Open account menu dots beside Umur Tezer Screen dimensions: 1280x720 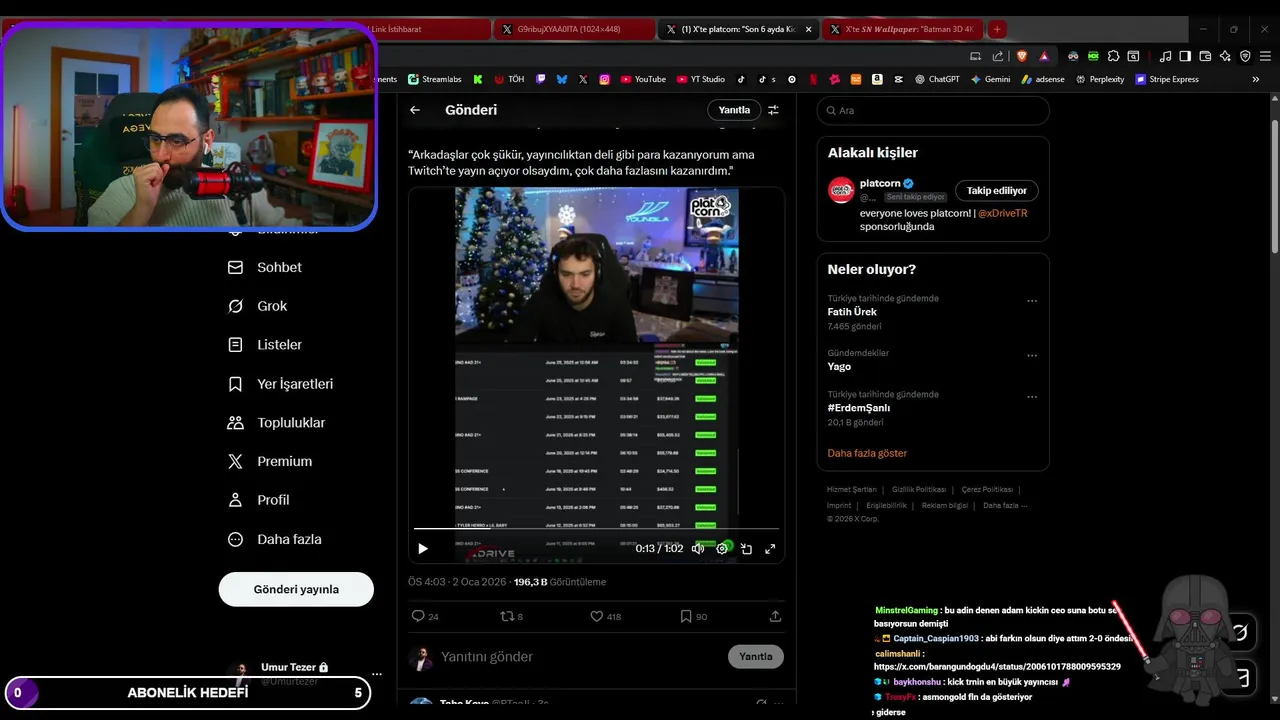click(x=377, y=673)
